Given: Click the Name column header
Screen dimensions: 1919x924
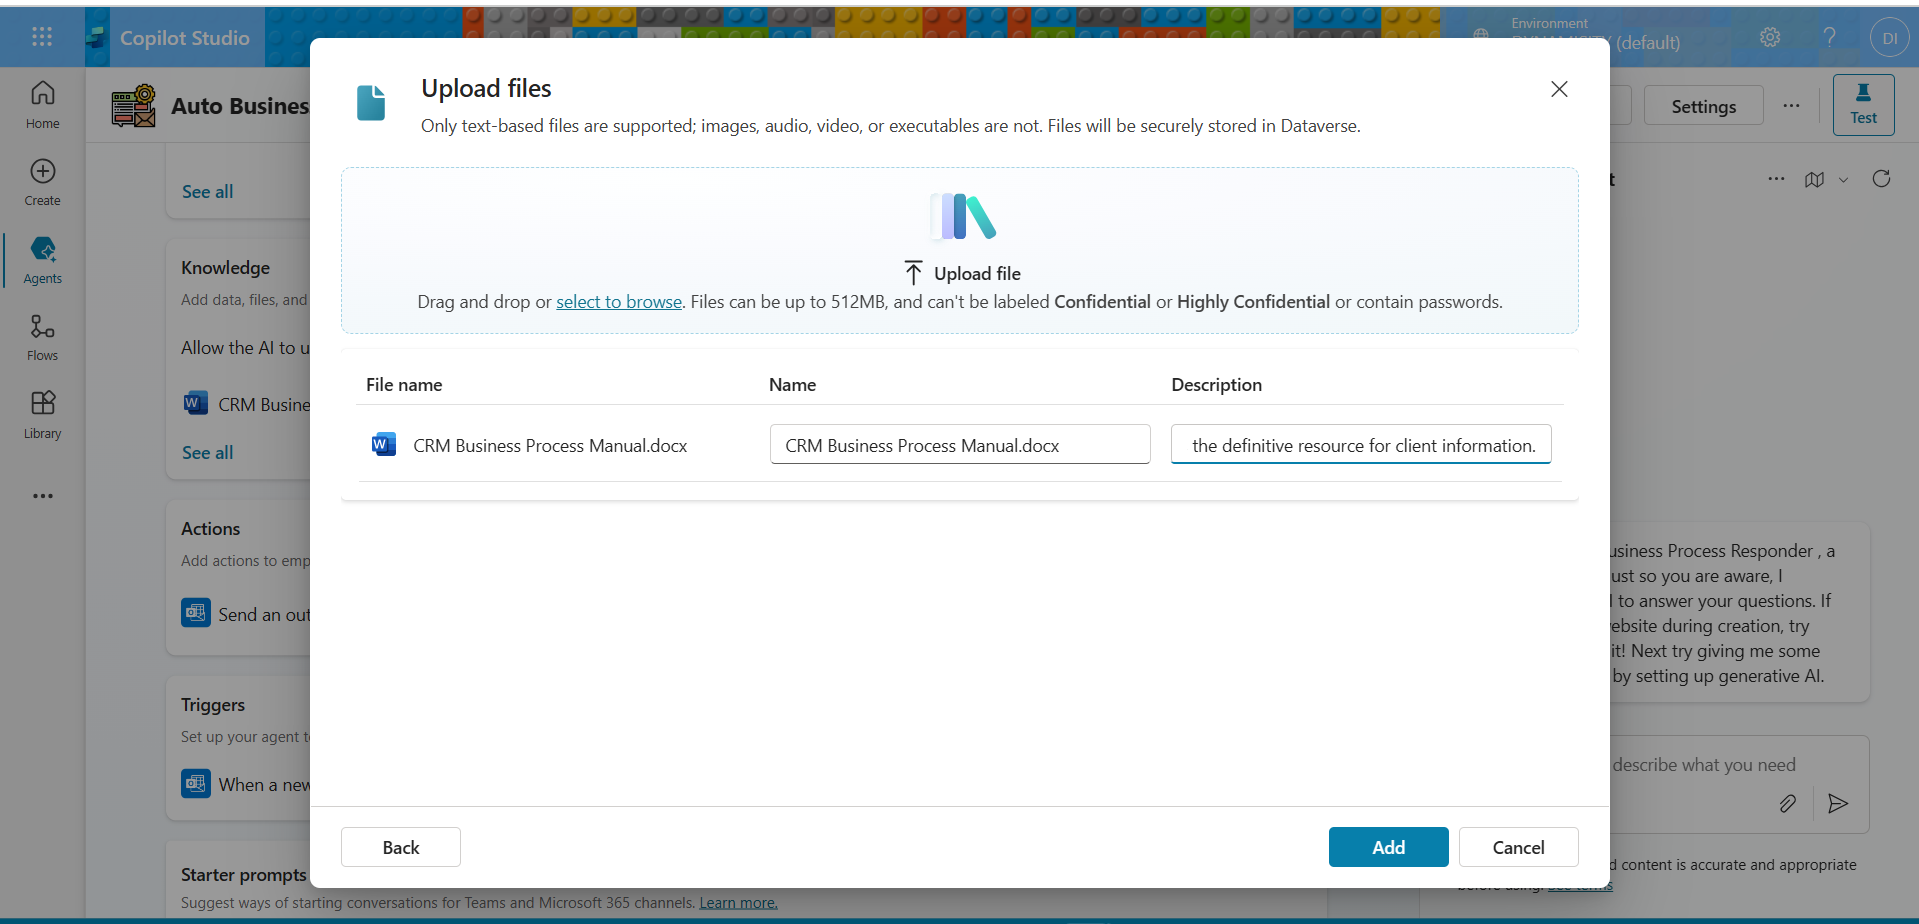Looking at the screenshot, I should pos(792,385).
